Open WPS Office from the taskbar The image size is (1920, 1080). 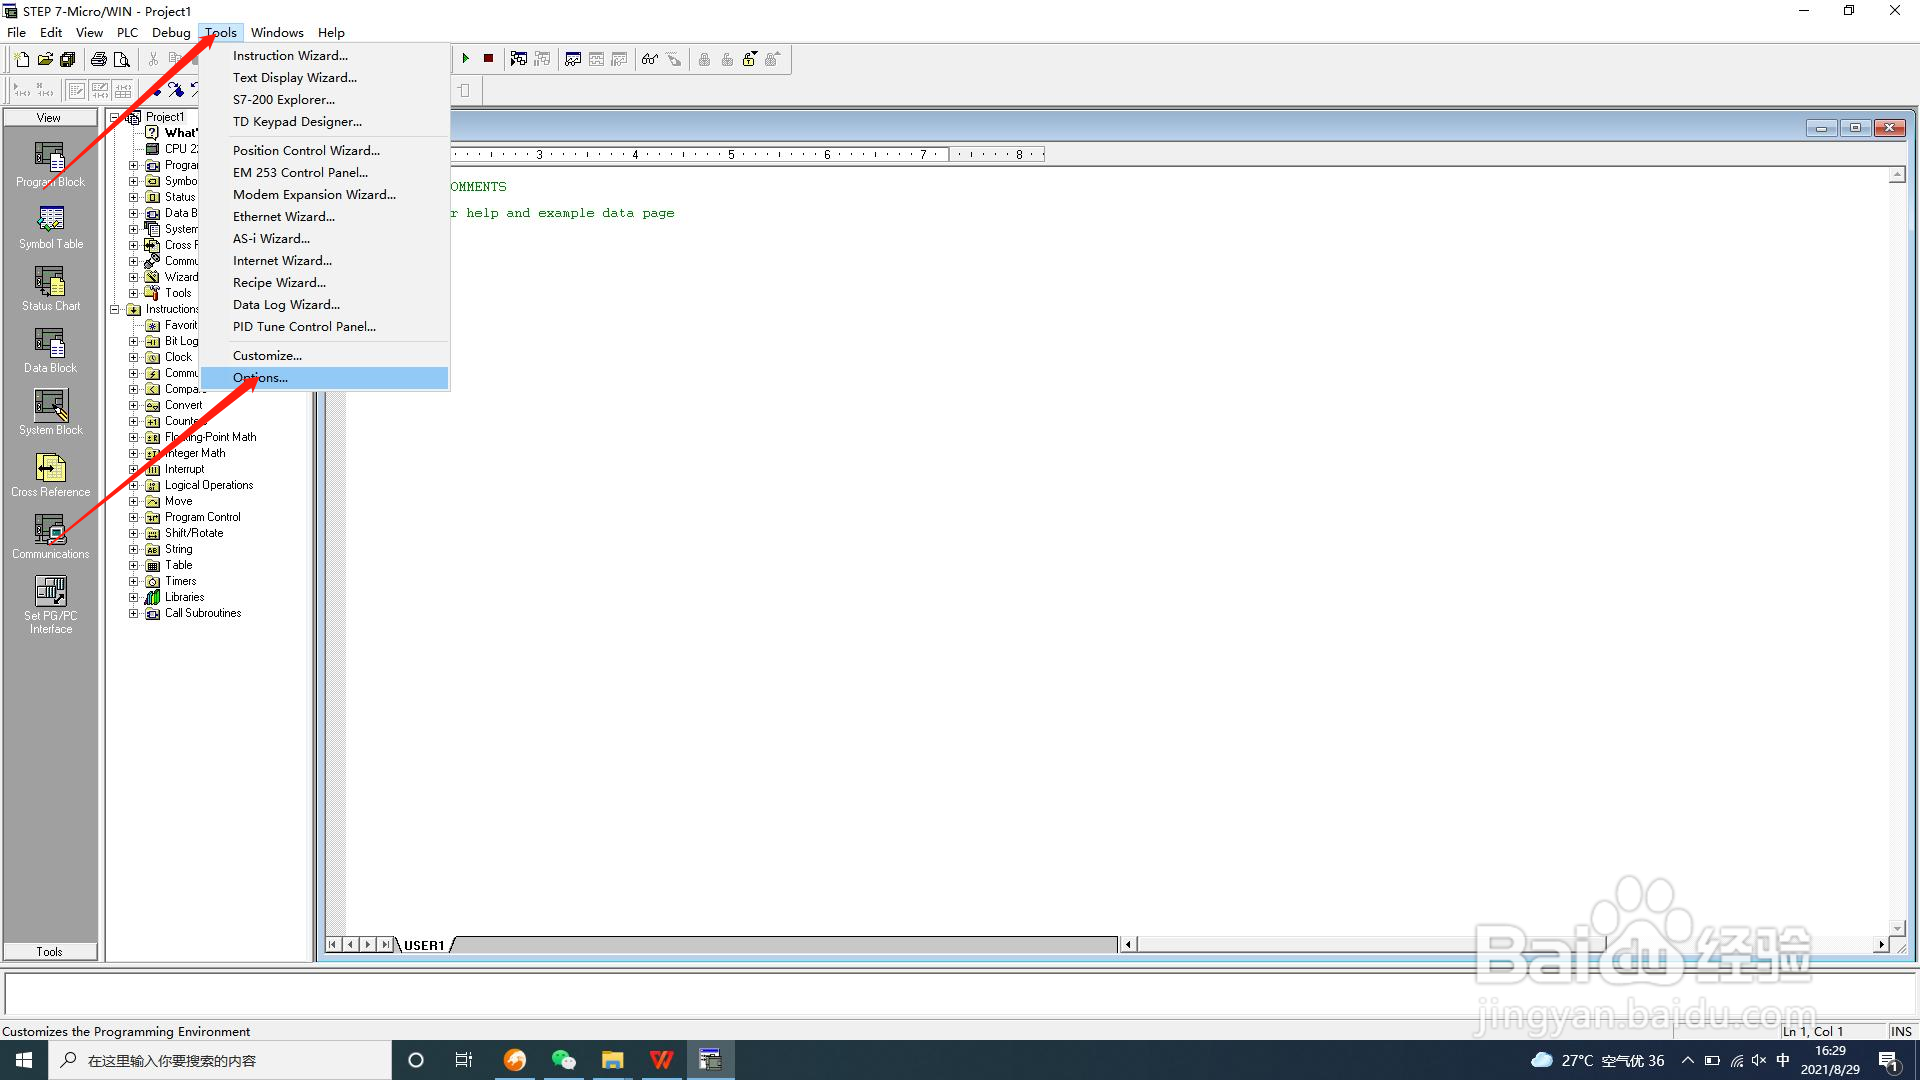[x=661, y=1060]
